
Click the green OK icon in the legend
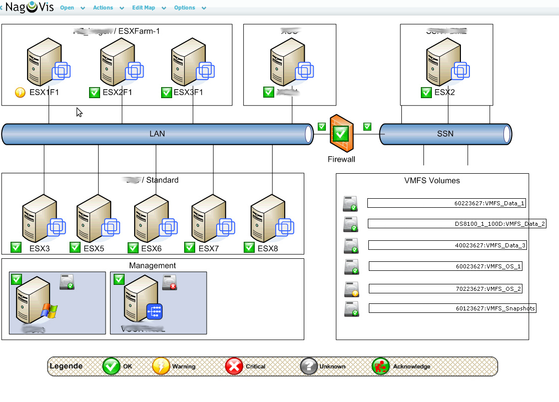tap(111, 366)
